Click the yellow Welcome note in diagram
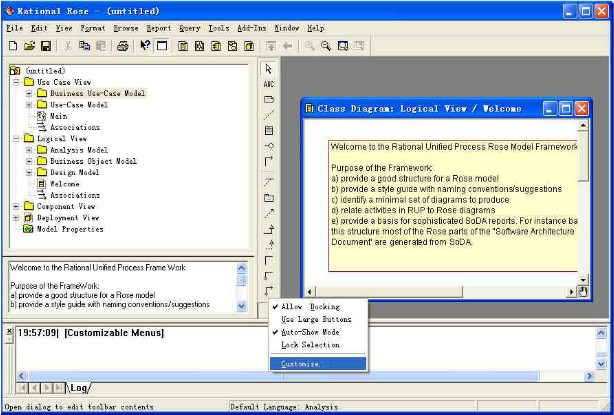This screenshot has width=614, height=415. pos(453,206)
